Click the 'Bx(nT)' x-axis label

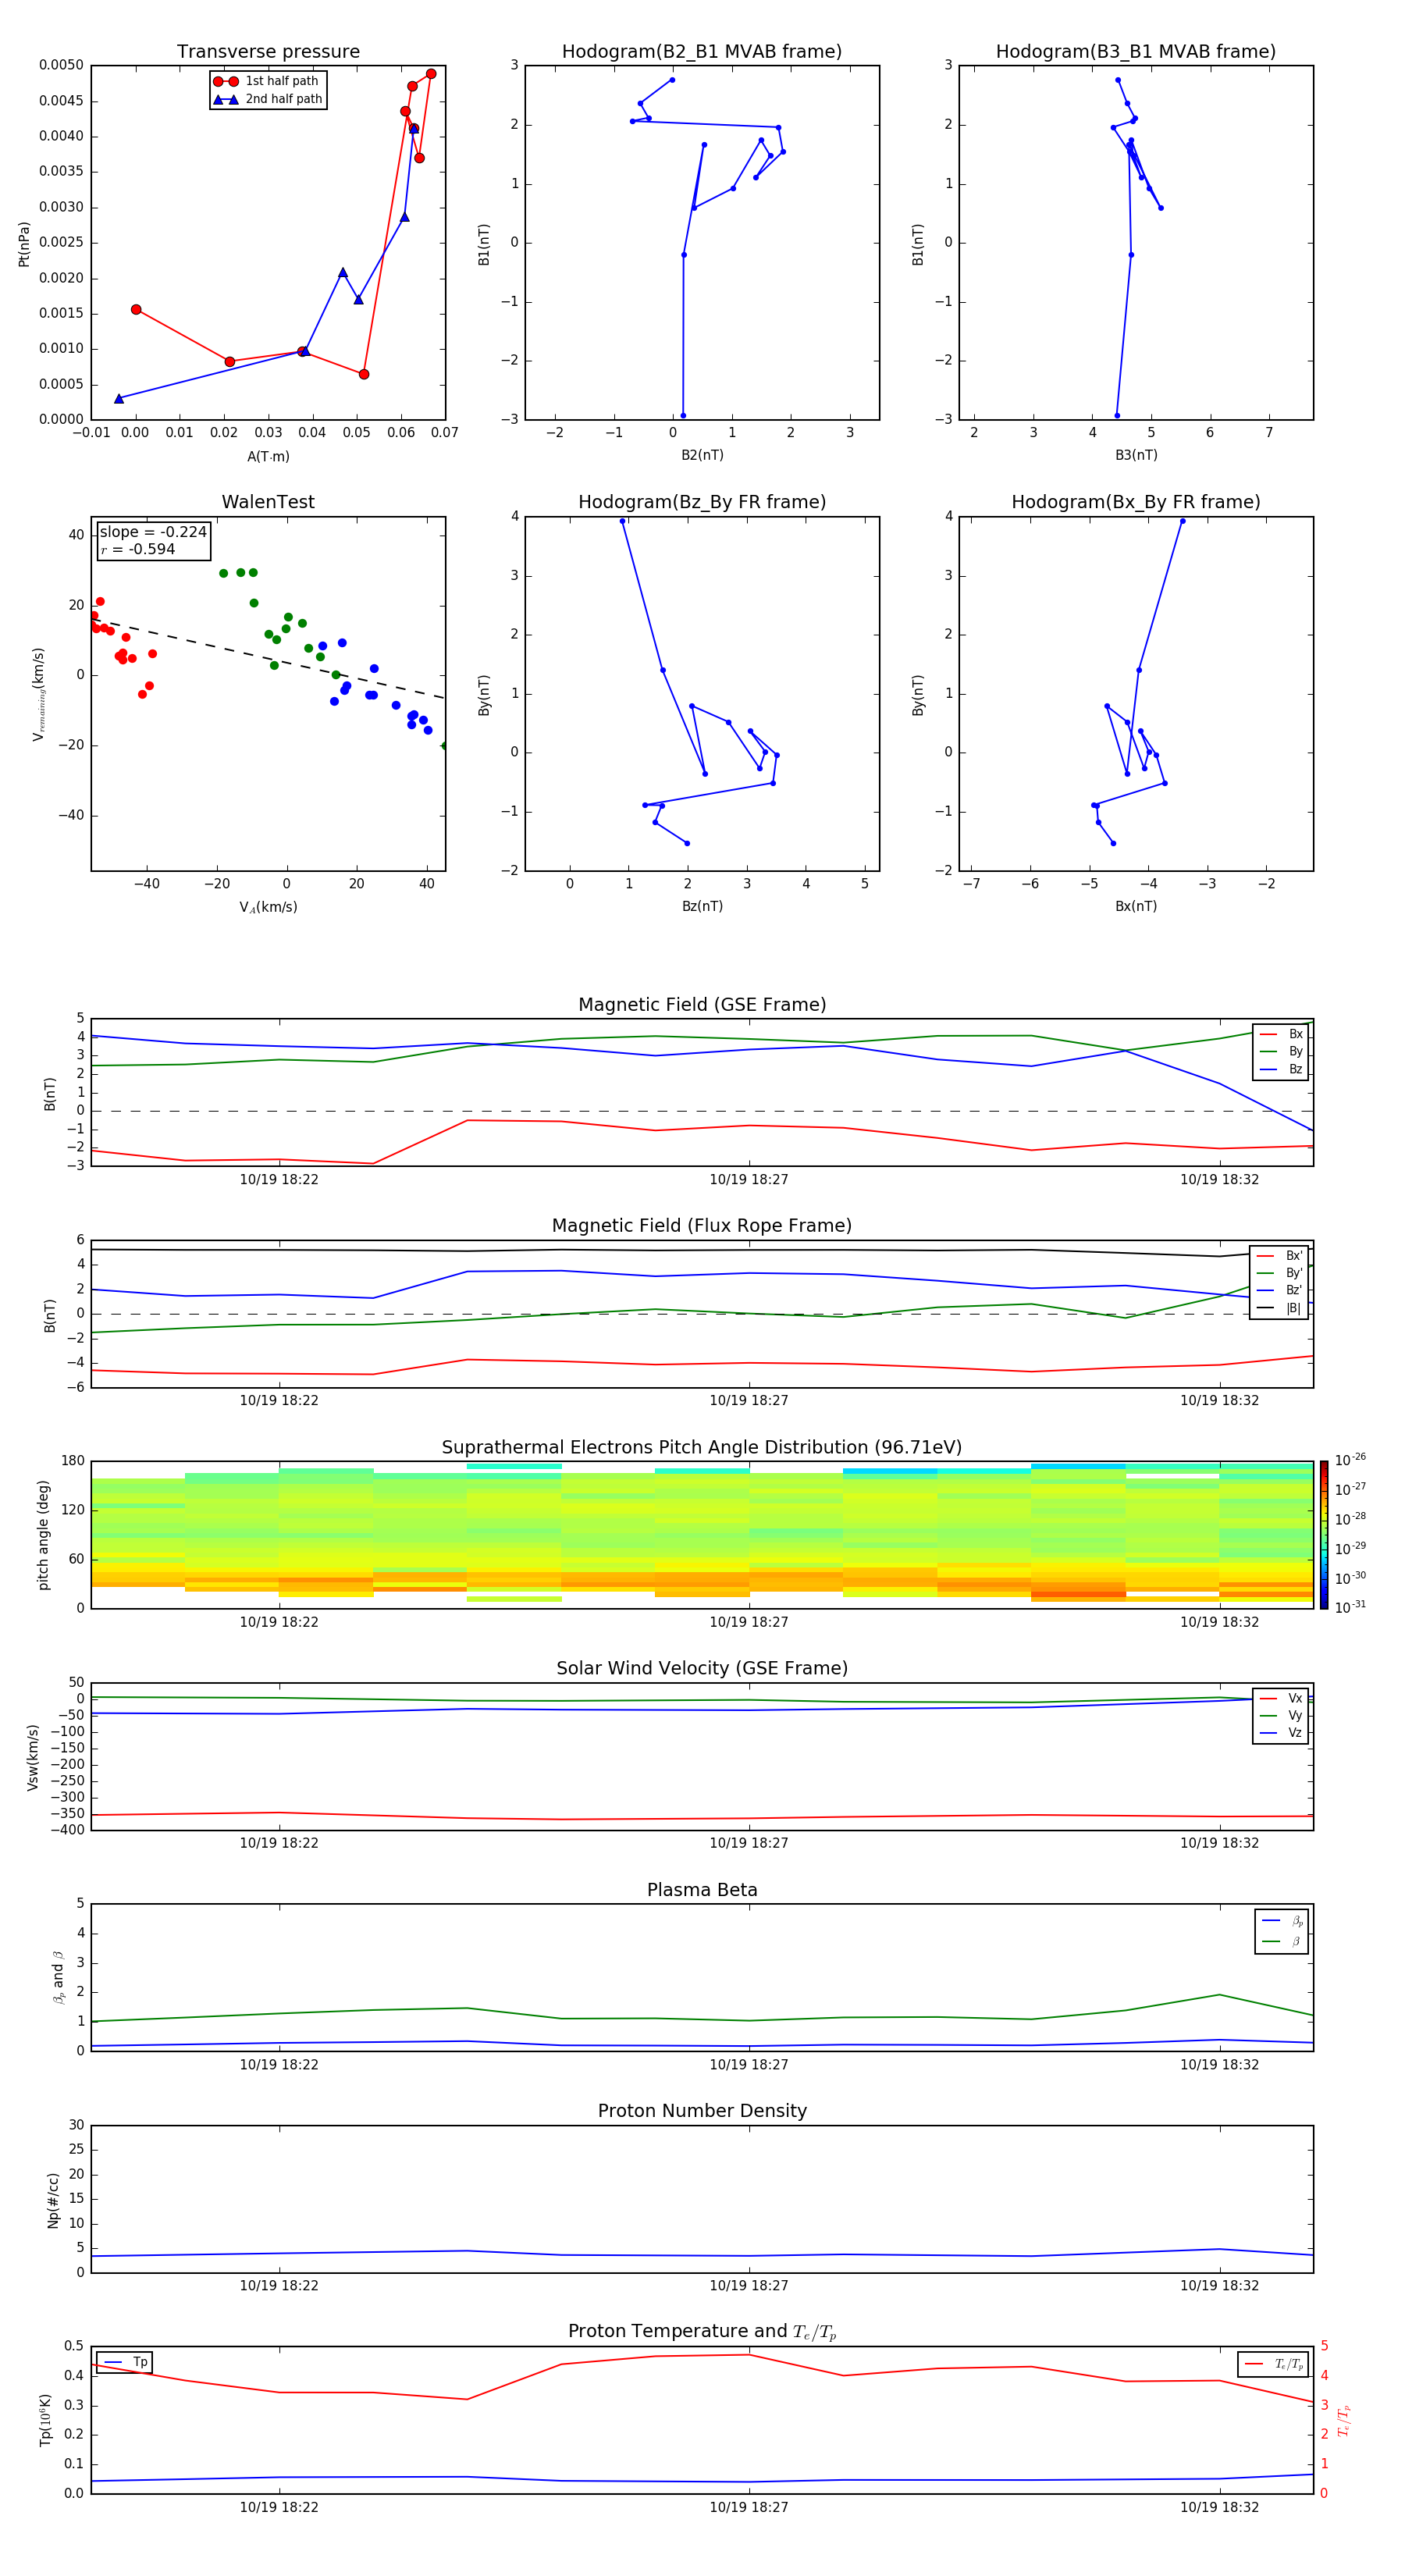click(x=1136, y=906)
